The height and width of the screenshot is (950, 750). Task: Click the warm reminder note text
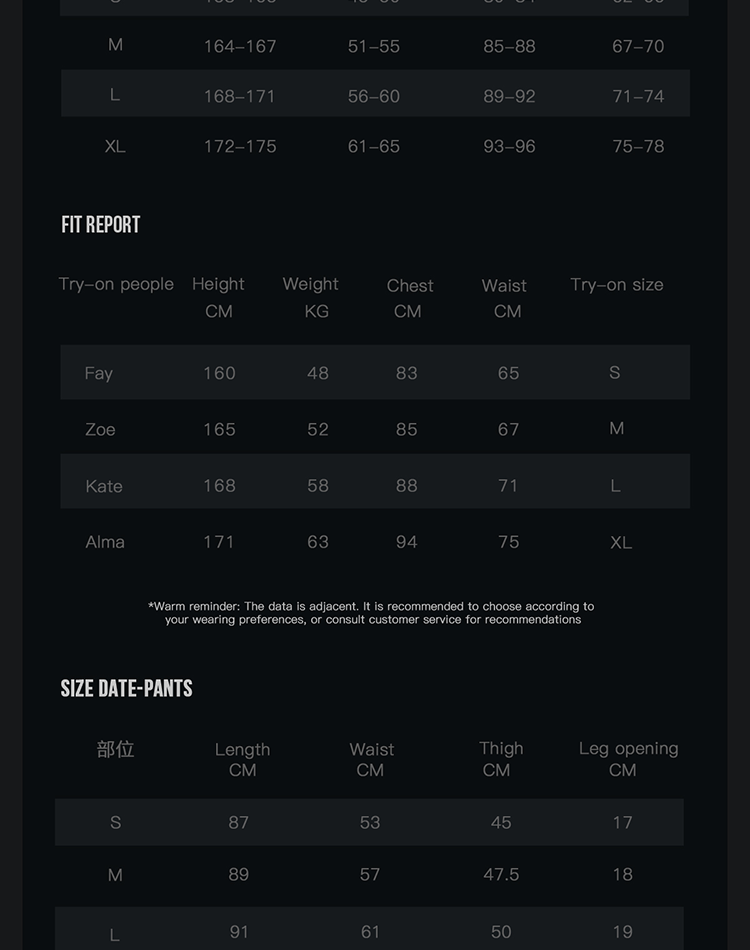tap(371, 613)
